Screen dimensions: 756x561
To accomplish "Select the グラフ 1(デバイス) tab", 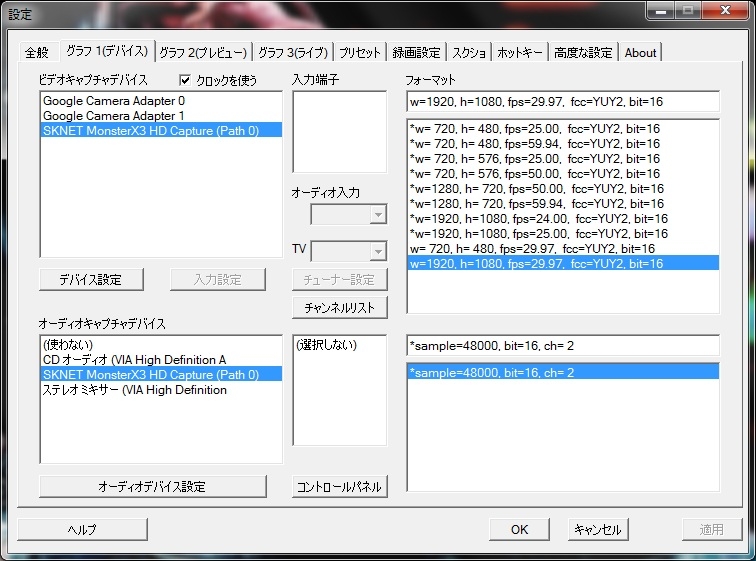I will point(107,51).
